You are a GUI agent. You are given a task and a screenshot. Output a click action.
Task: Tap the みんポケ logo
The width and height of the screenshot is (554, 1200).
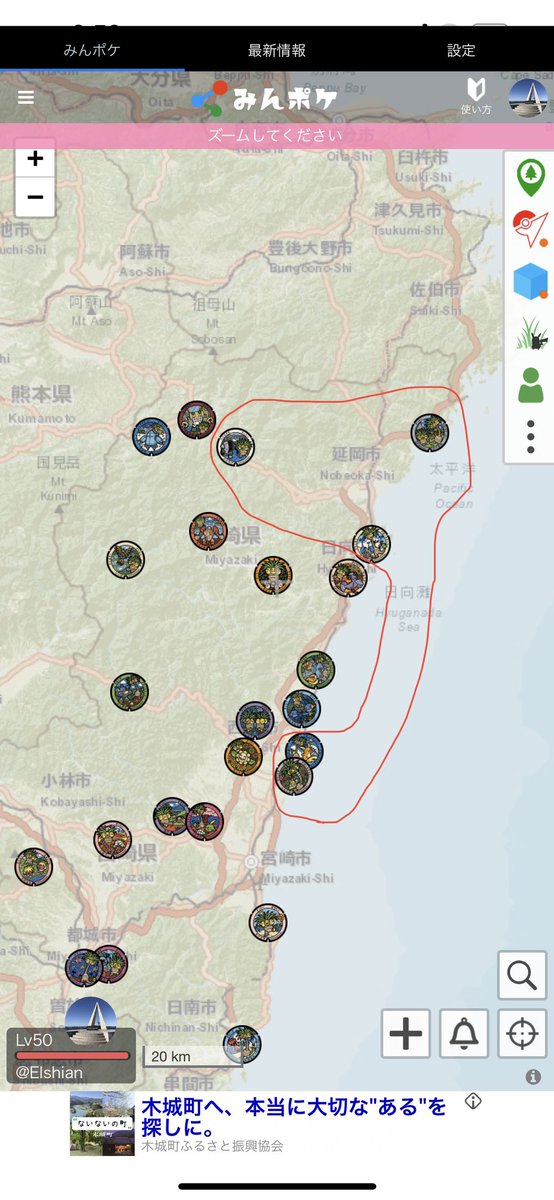point(264,98)
